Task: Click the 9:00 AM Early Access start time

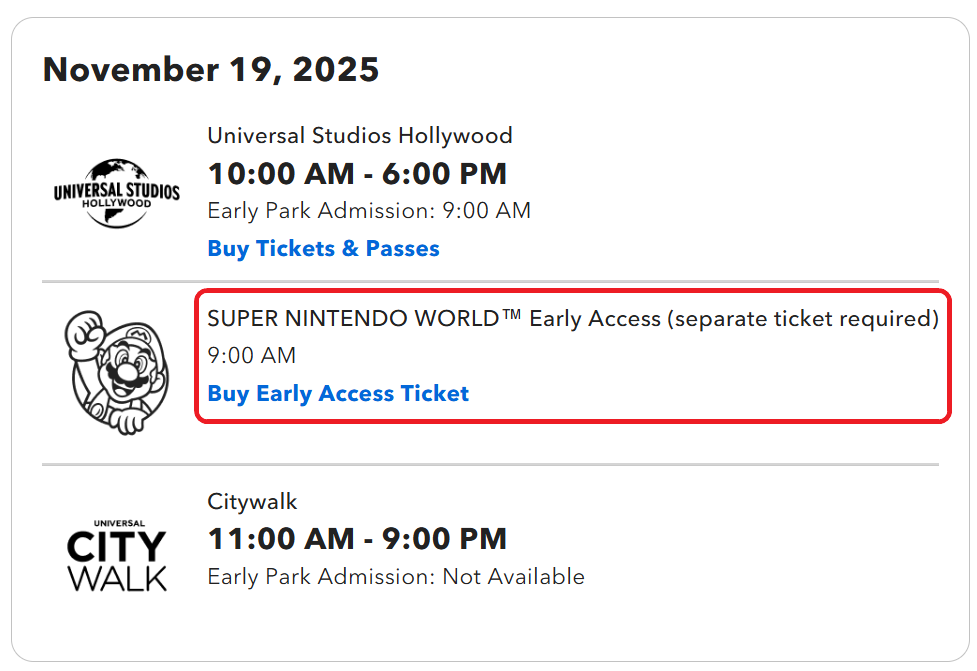Action: tap(252, 356)
